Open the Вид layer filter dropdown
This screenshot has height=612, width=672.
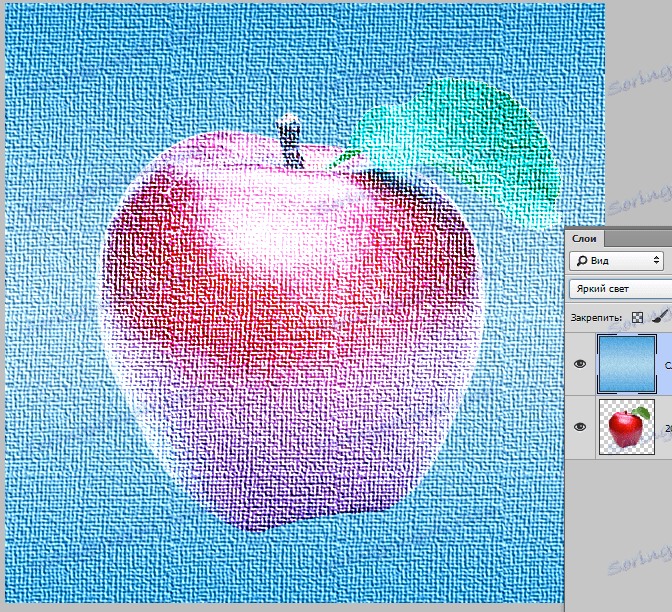coord(617,261)
